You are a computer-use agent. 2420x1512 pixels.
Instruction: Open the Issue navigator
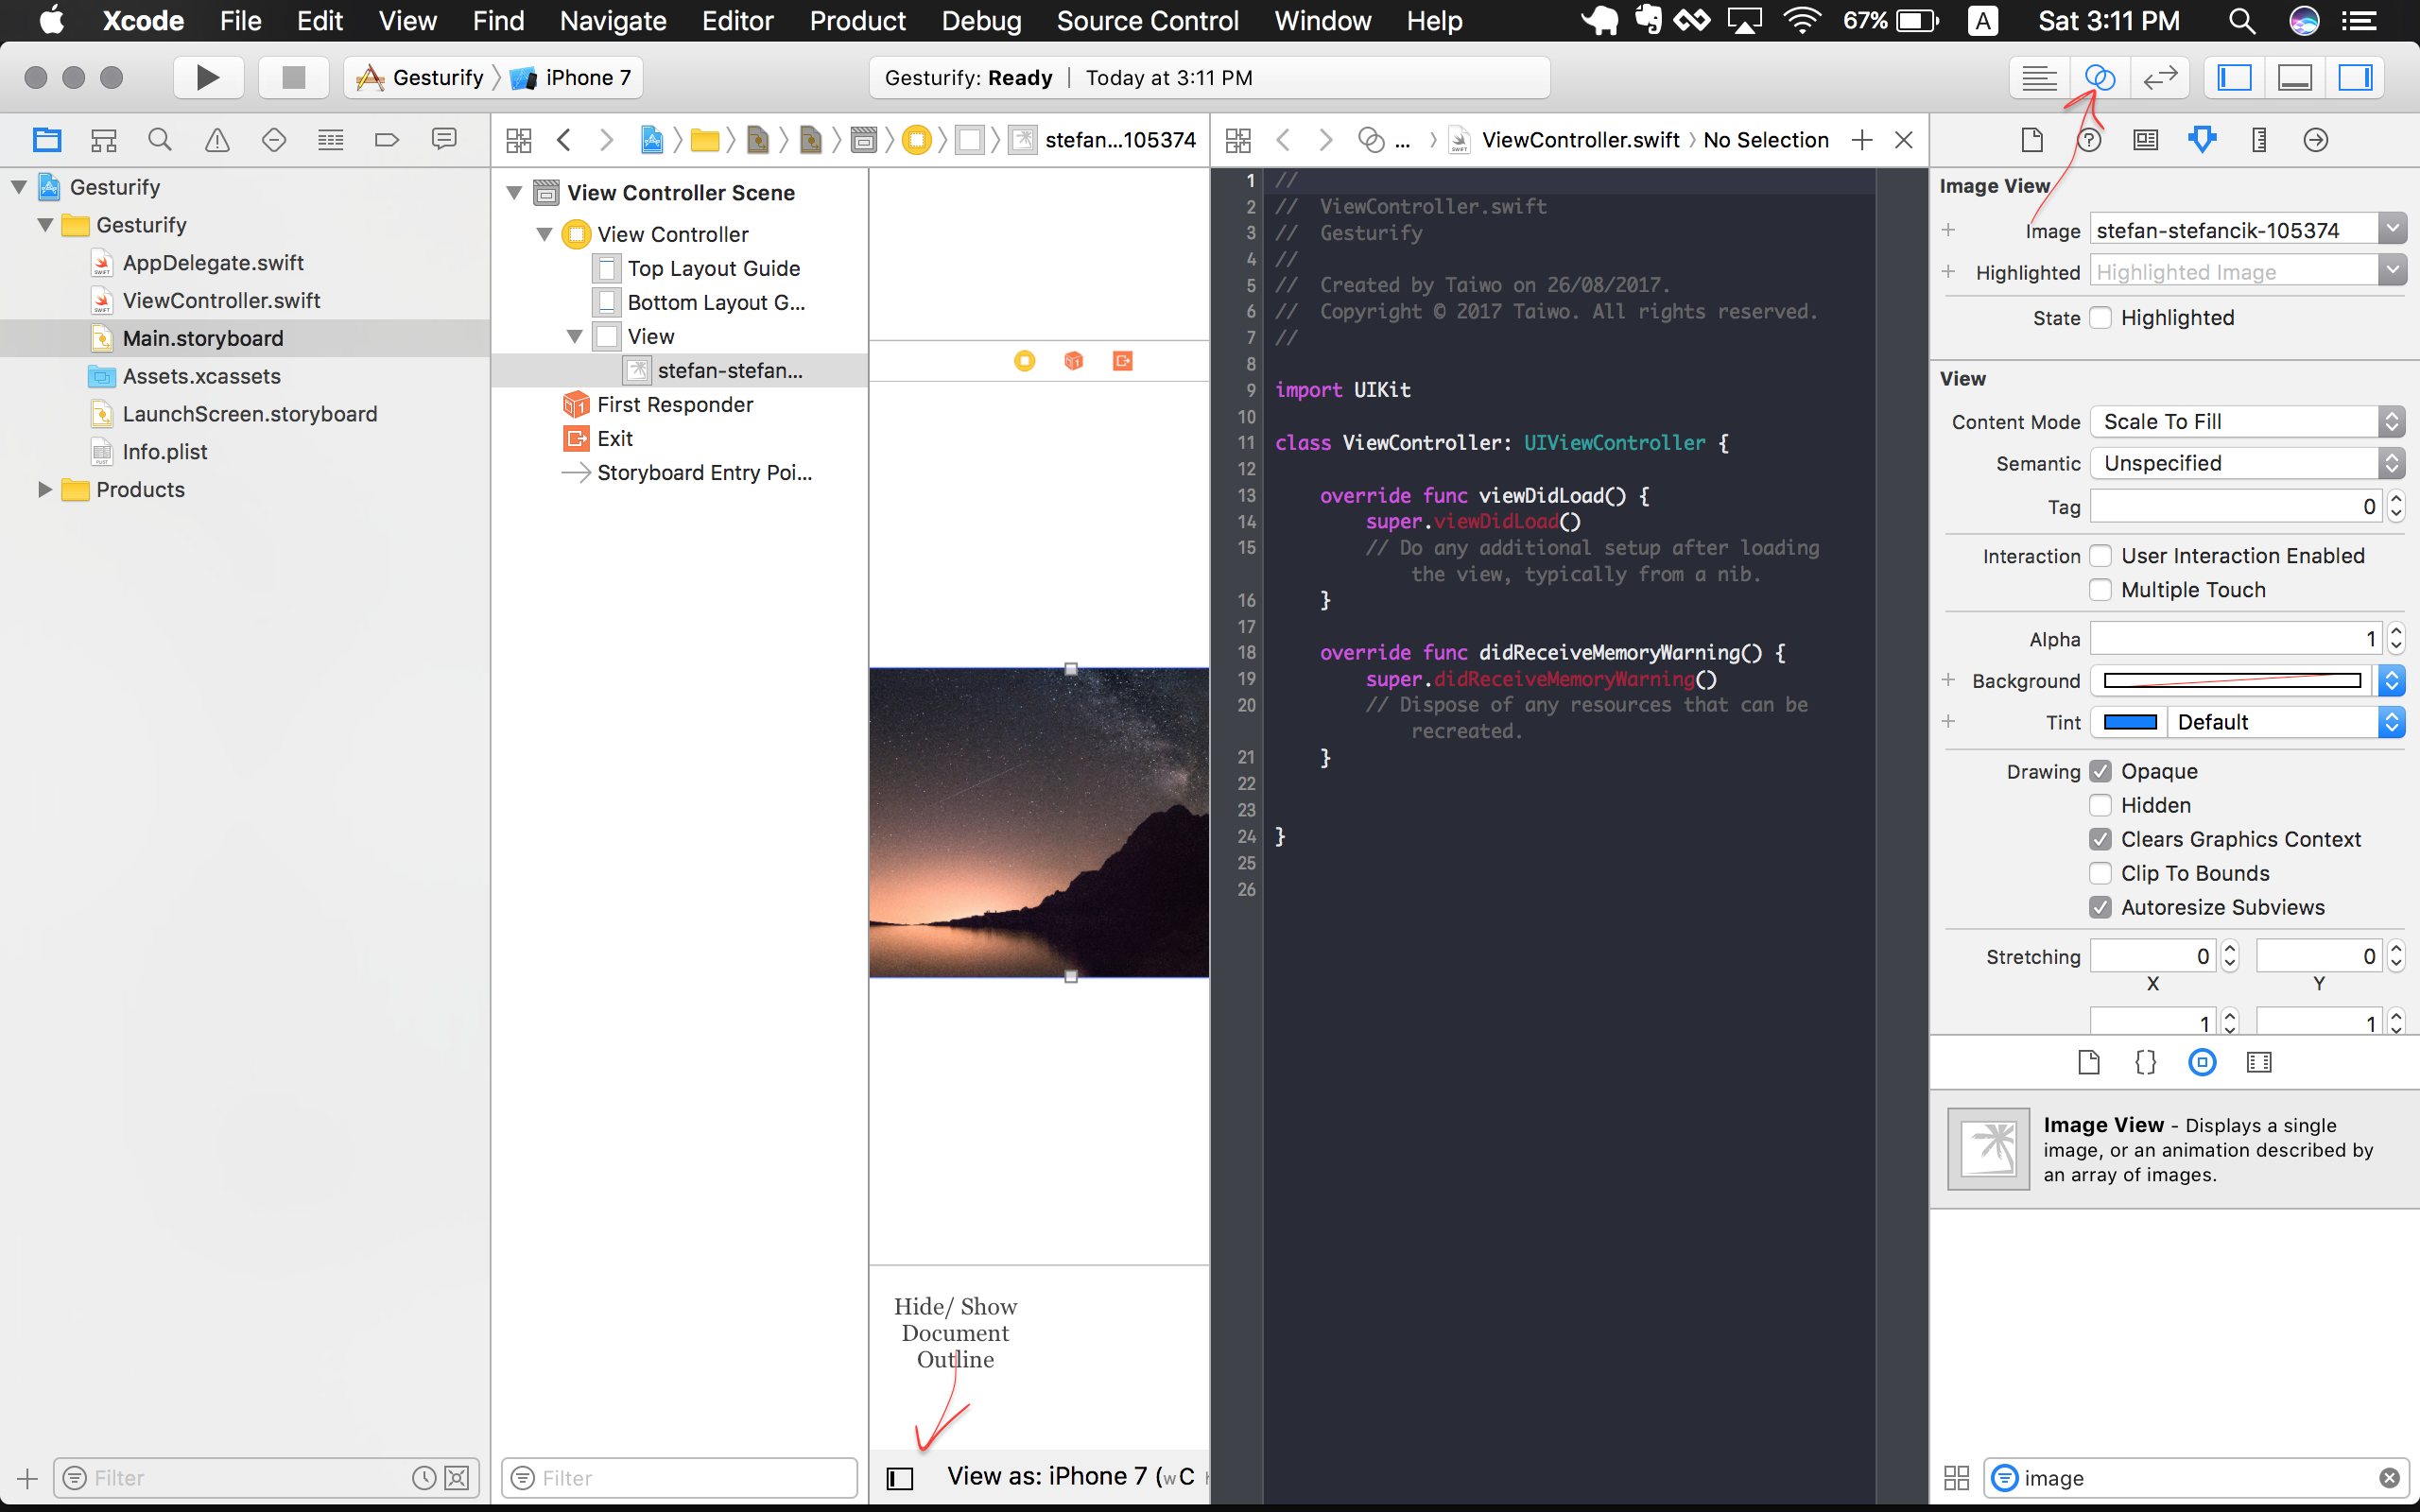click(217, 140)
